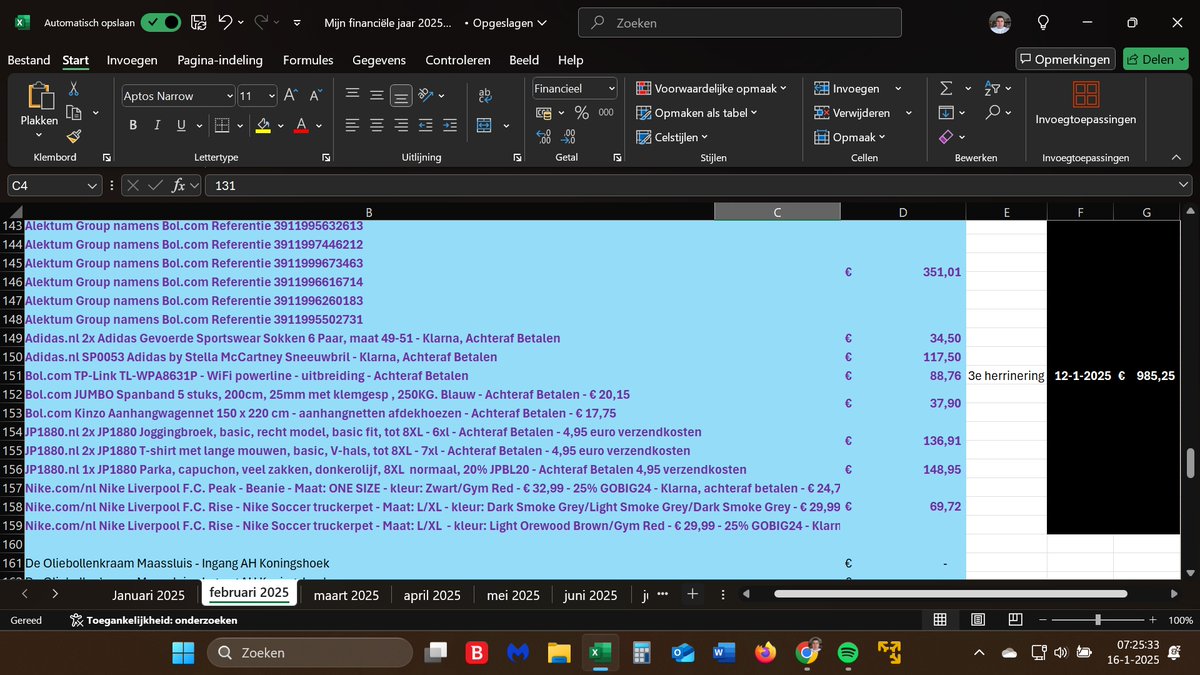The height and width of the screenshot is (675, 1200).
Task: Click the Save disk icon in title bar
Action: [x=198, y=22]
